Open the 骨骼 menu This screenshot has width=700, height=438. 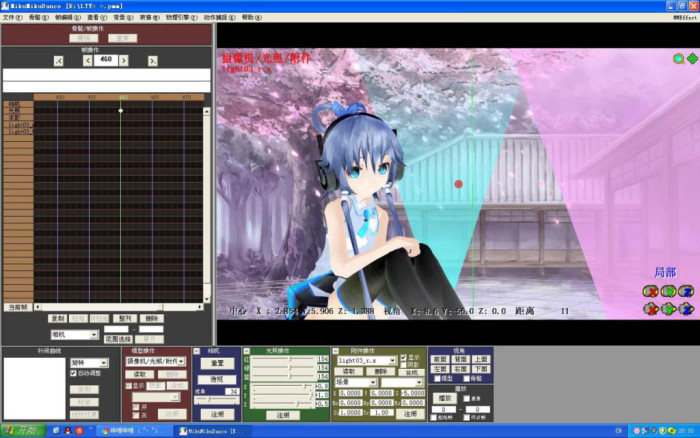(38, 17)
